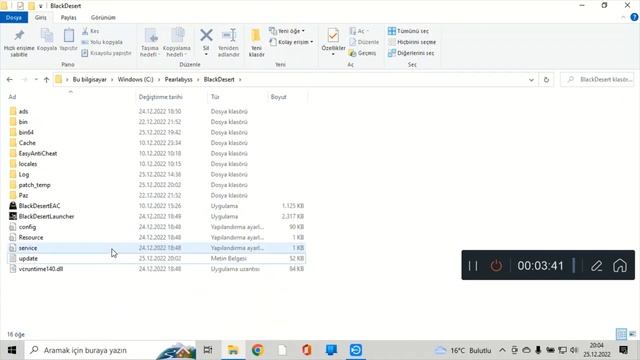Open the recorder pencil annotation tool
Viewport: 640px width, 360px height.
(596, 266)
